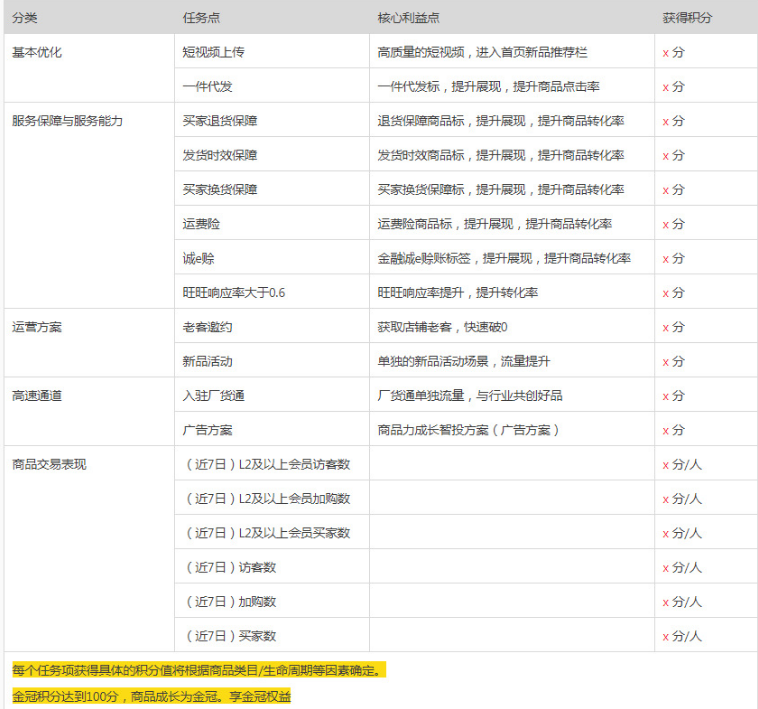Click the 分类 column header
This screenshot has width=758, height=709.
click(x=25, y=18)
